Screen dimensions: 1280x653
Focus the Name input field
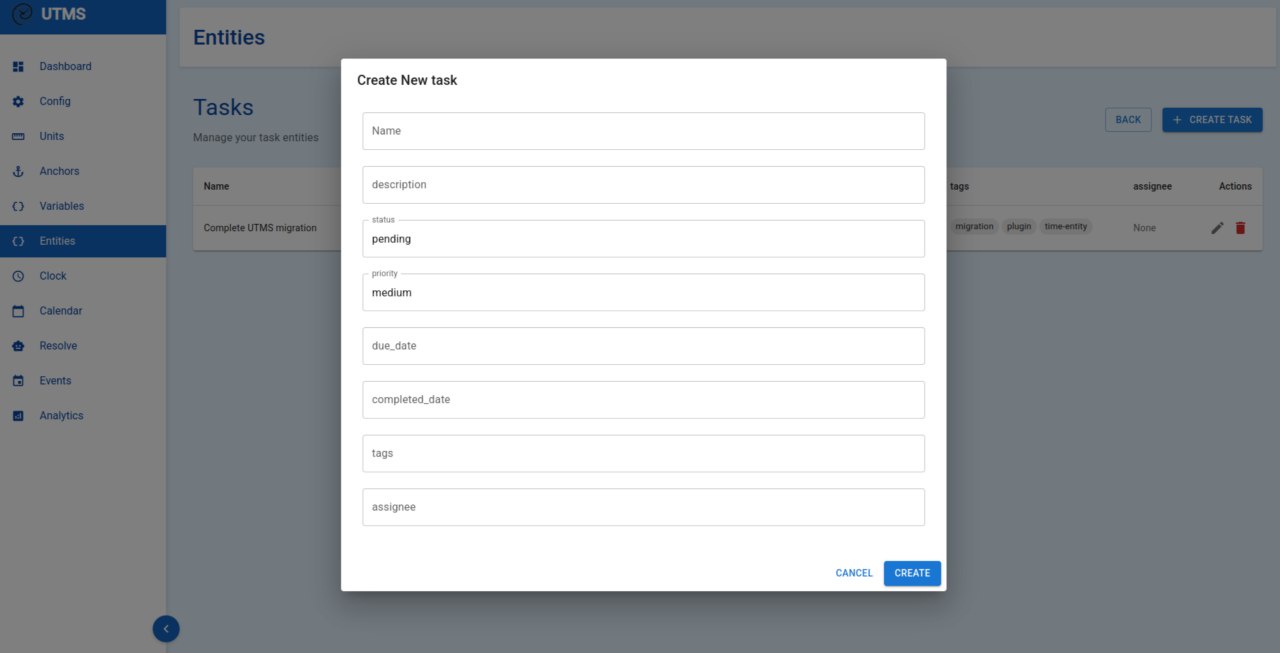(x=643, y=131)
